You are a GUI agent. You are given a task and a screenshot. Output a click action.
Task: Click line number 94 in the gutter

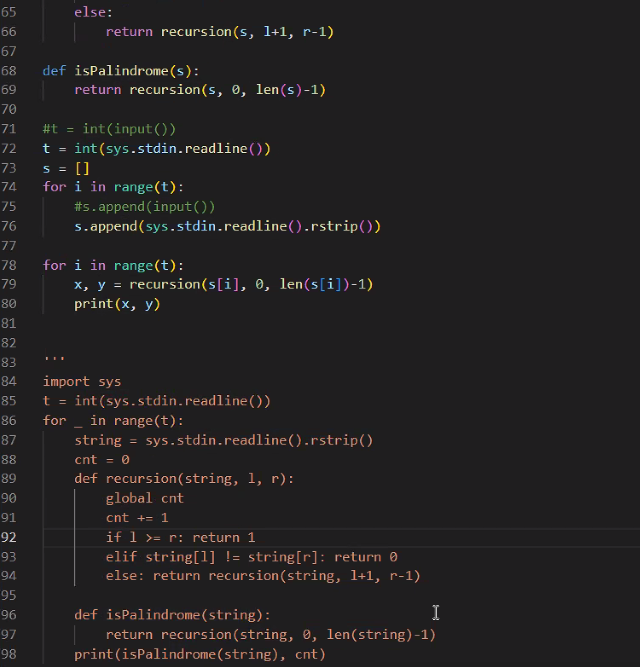pos(9,576)
